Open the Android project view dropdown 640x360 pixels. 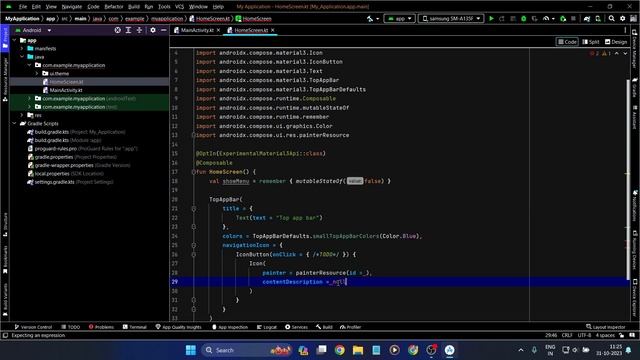pyautogui.click(x=33, y=30)
